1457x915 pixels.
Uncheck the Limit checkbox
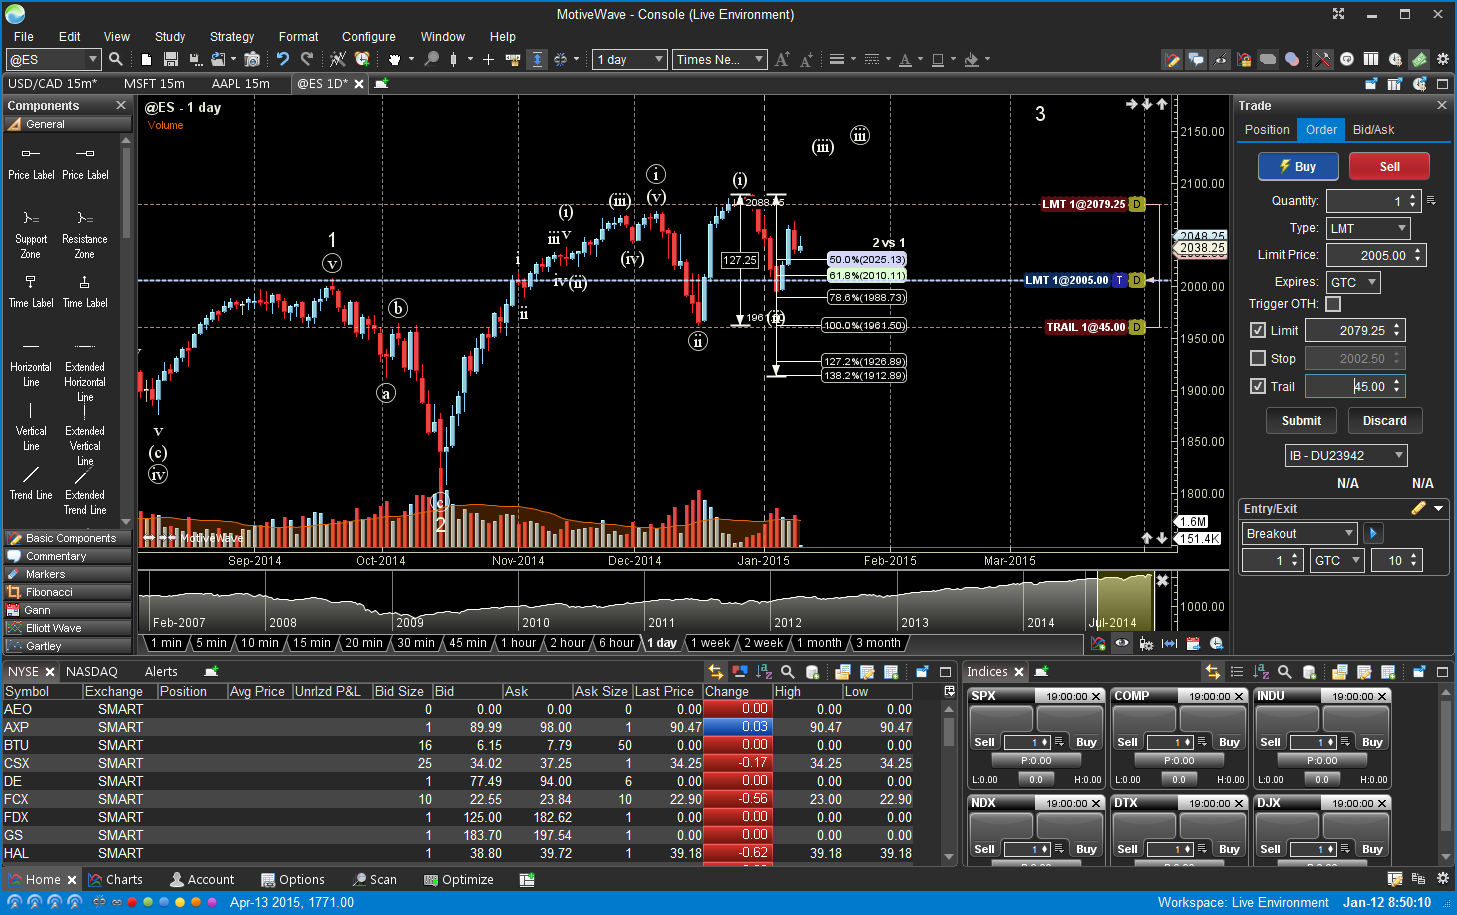(x=1258, y=330)
